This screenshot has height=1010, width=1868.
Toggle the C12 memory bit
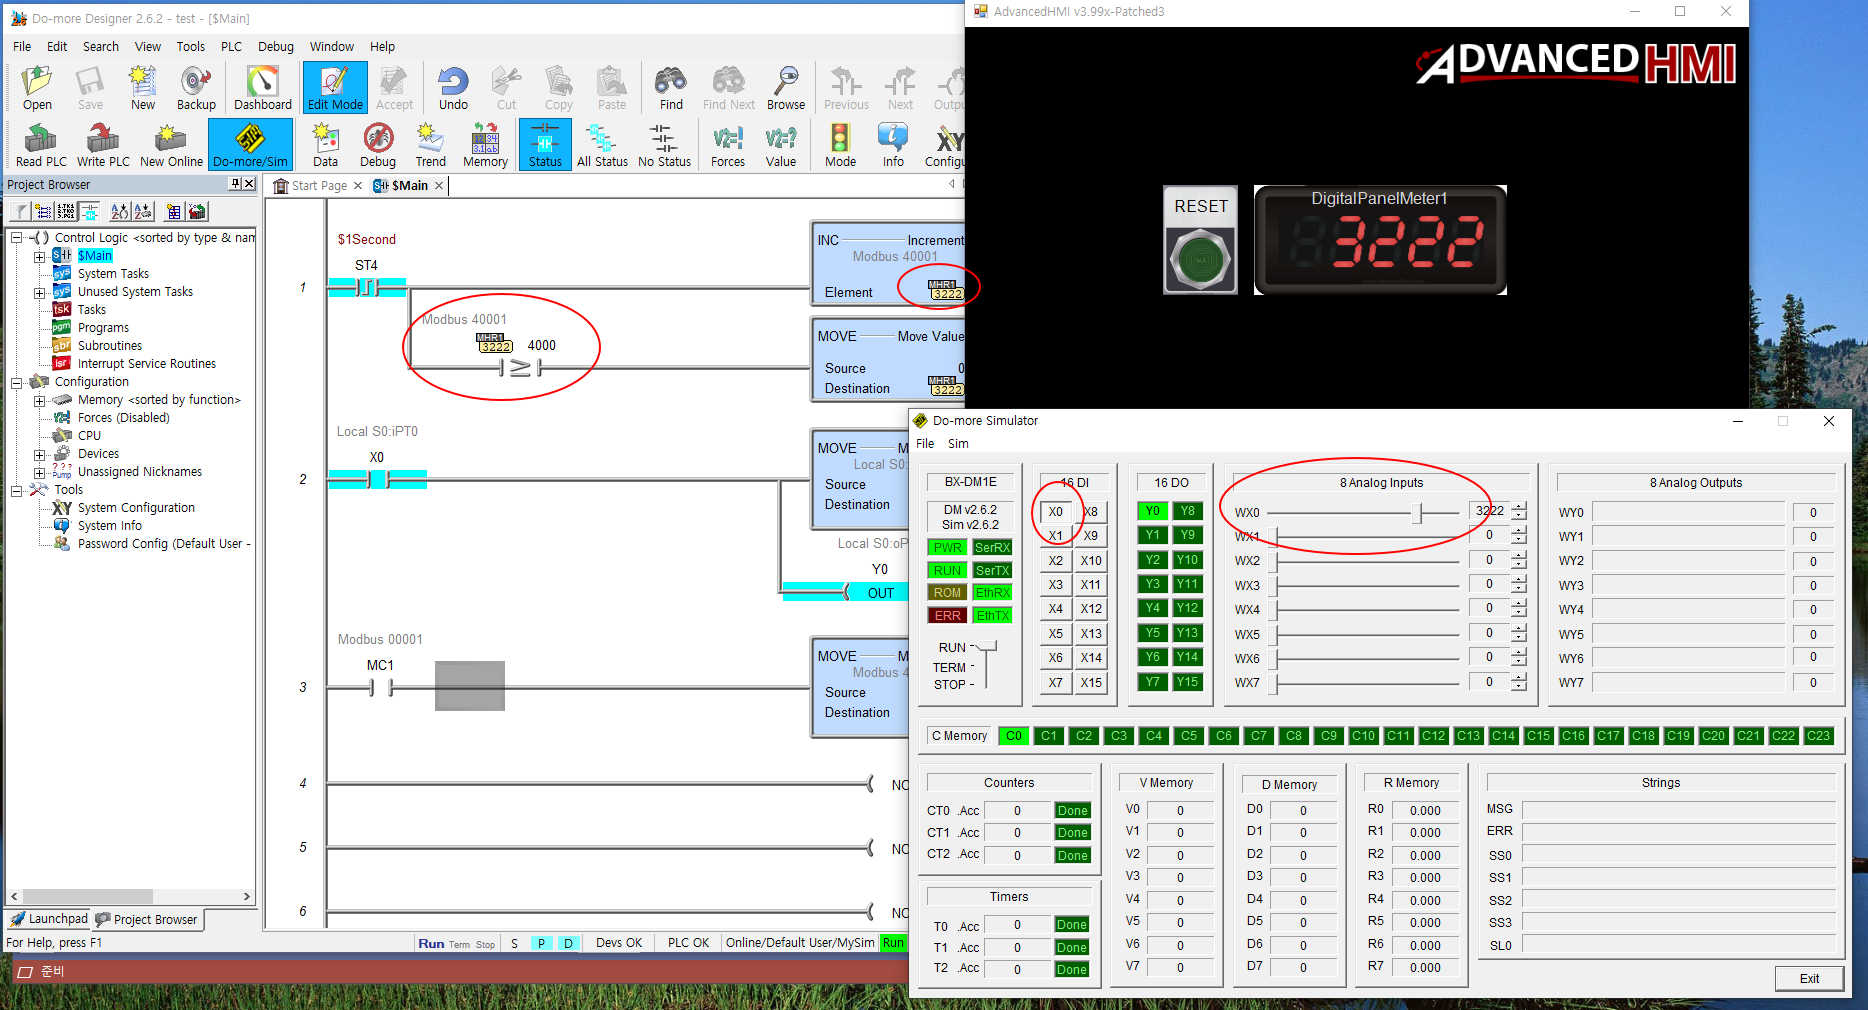point(1434,736)
